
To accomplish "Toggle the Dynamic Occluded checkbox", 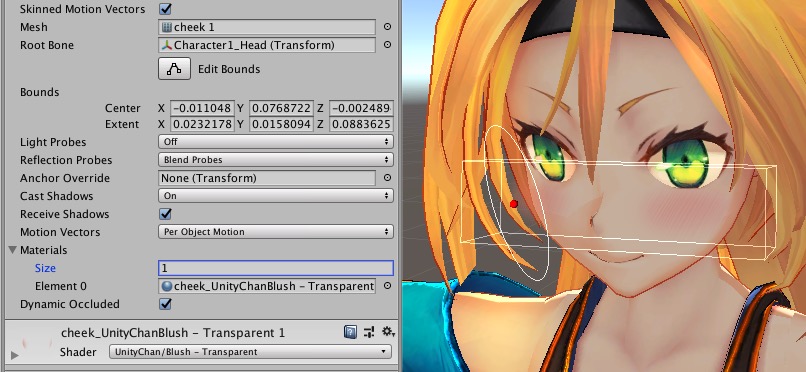I will click(166, 304).
